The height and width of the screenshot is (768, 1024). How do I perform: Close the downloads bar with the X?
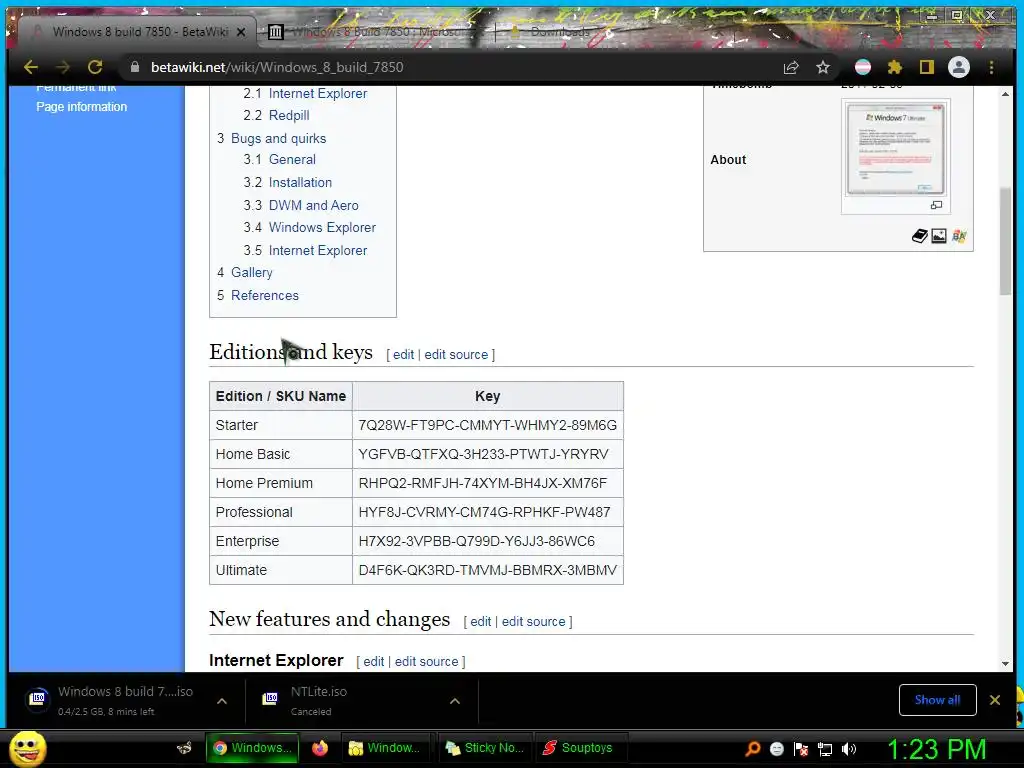[x=995, y=700]
